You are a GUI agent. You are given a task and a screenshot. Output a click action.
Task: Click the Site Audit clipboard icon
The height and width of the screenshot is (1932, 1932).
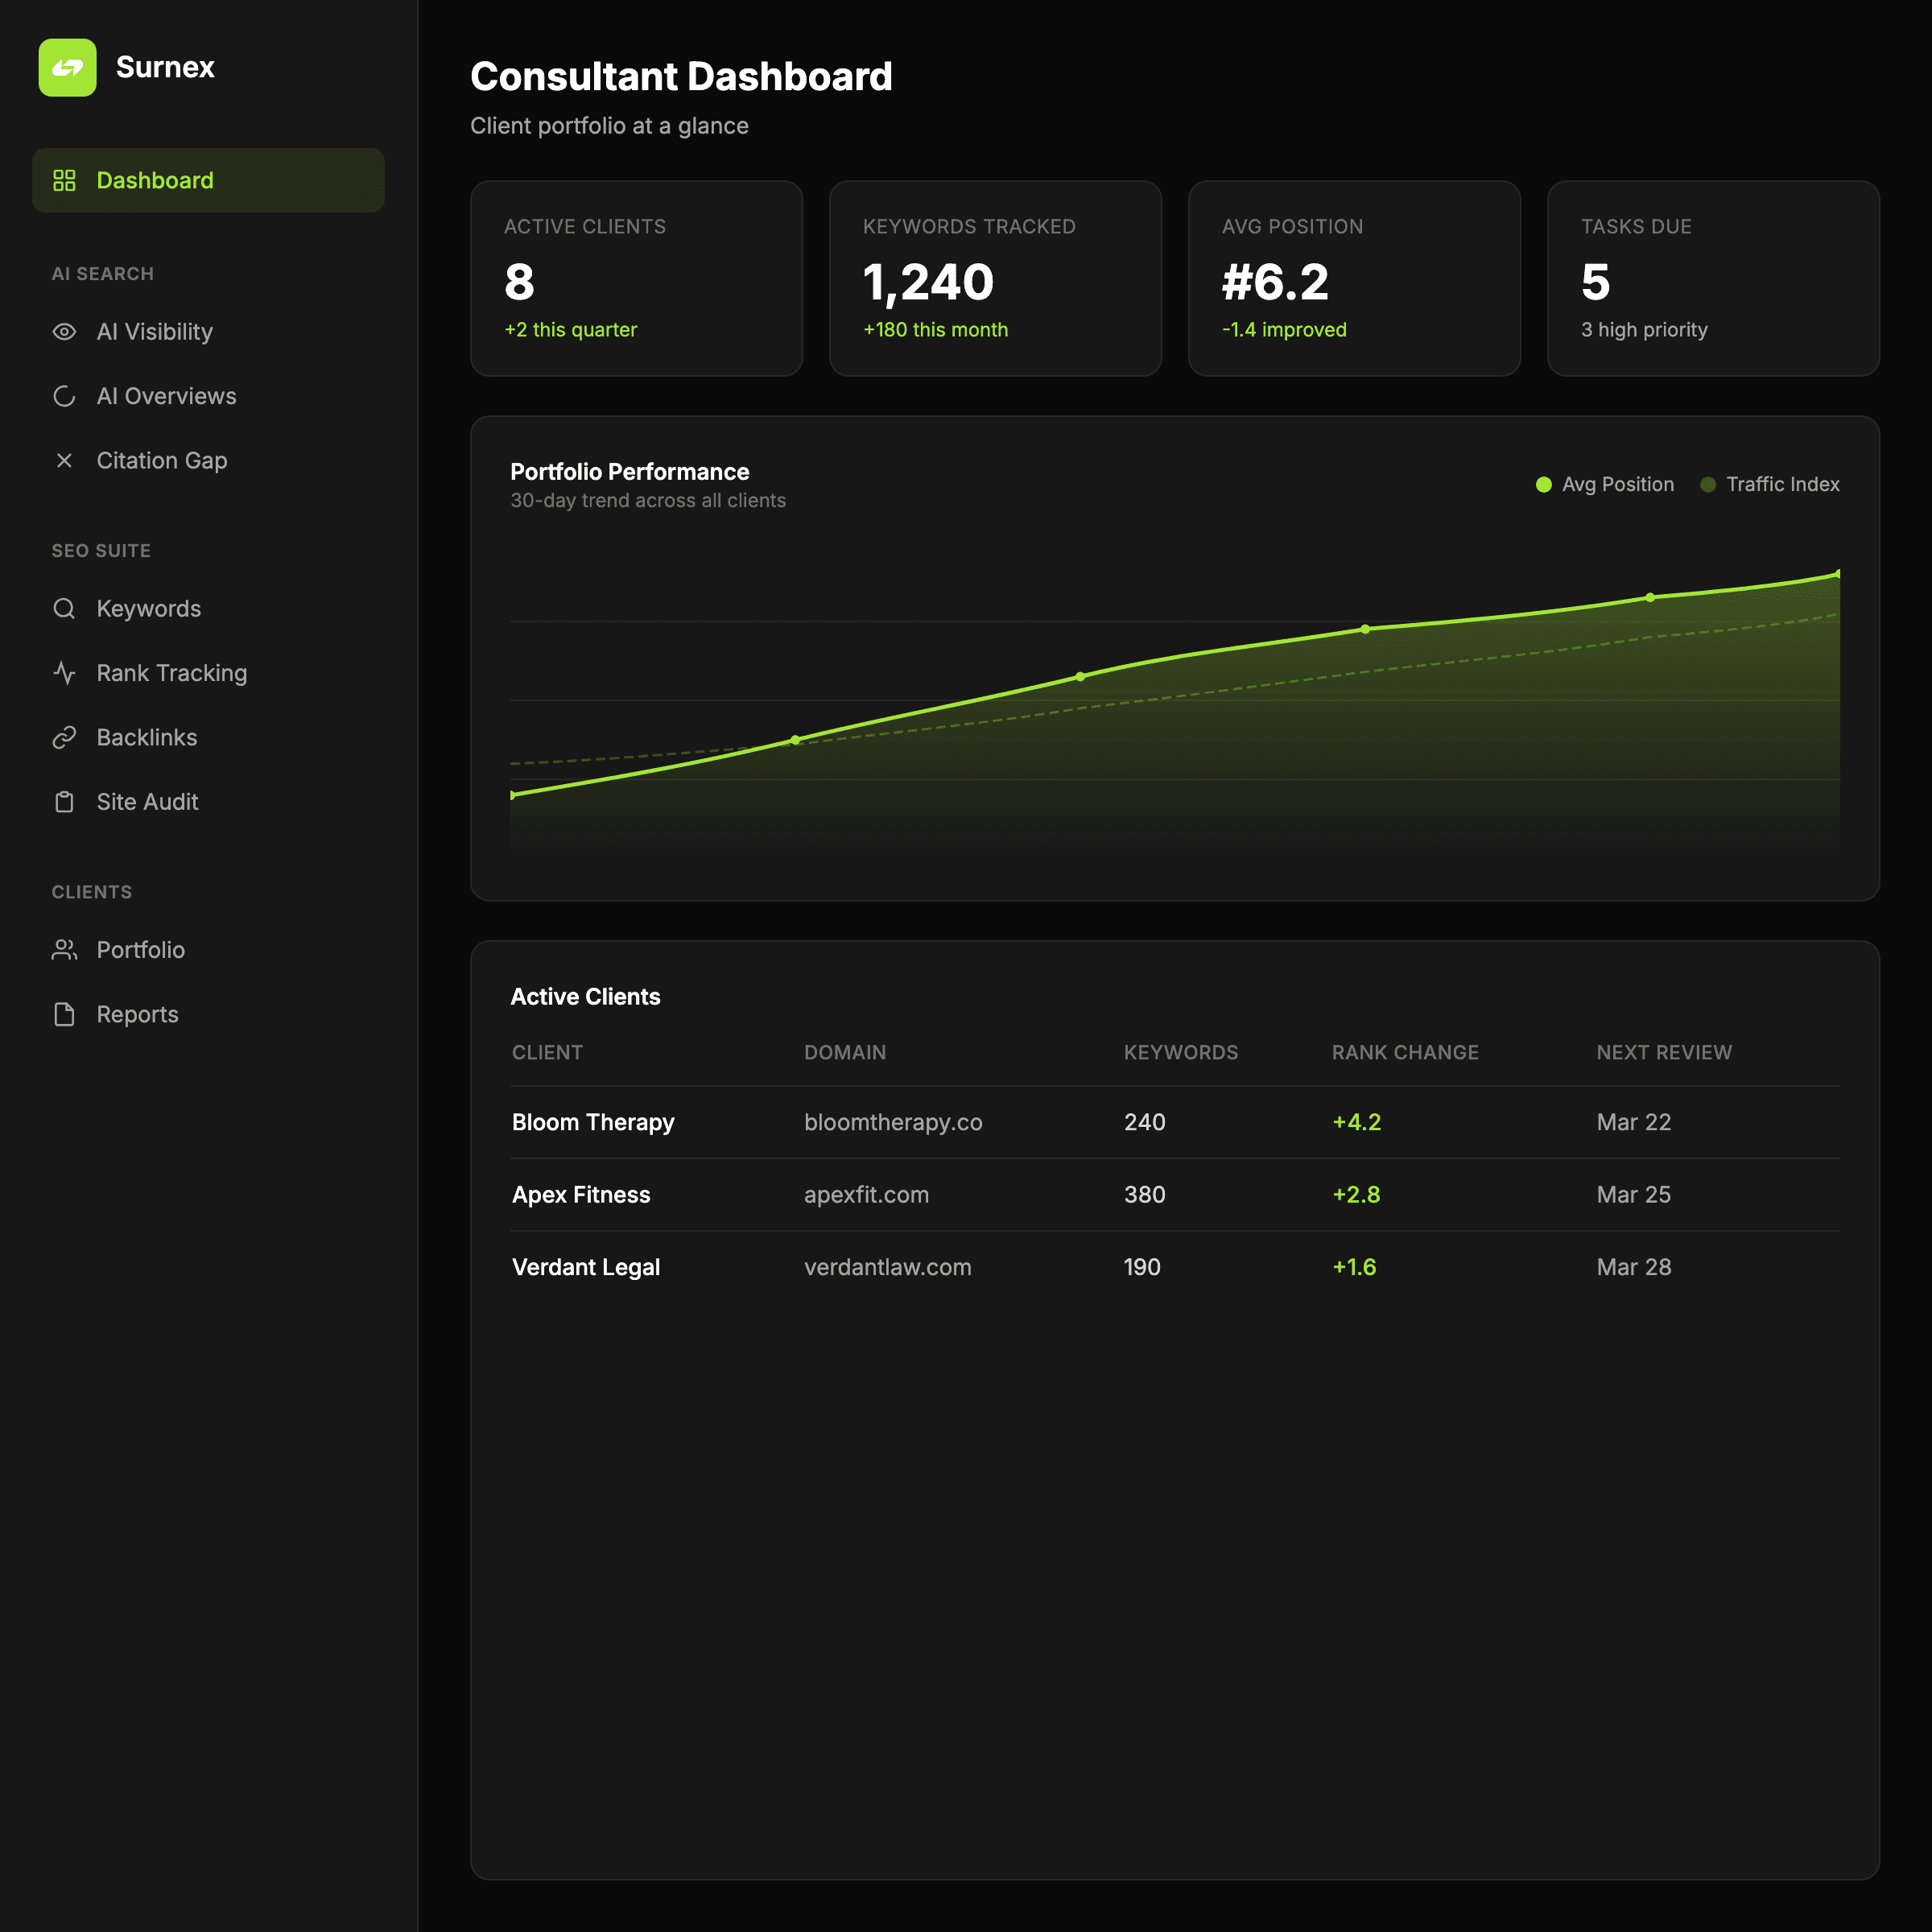click(x=64, y=802)
